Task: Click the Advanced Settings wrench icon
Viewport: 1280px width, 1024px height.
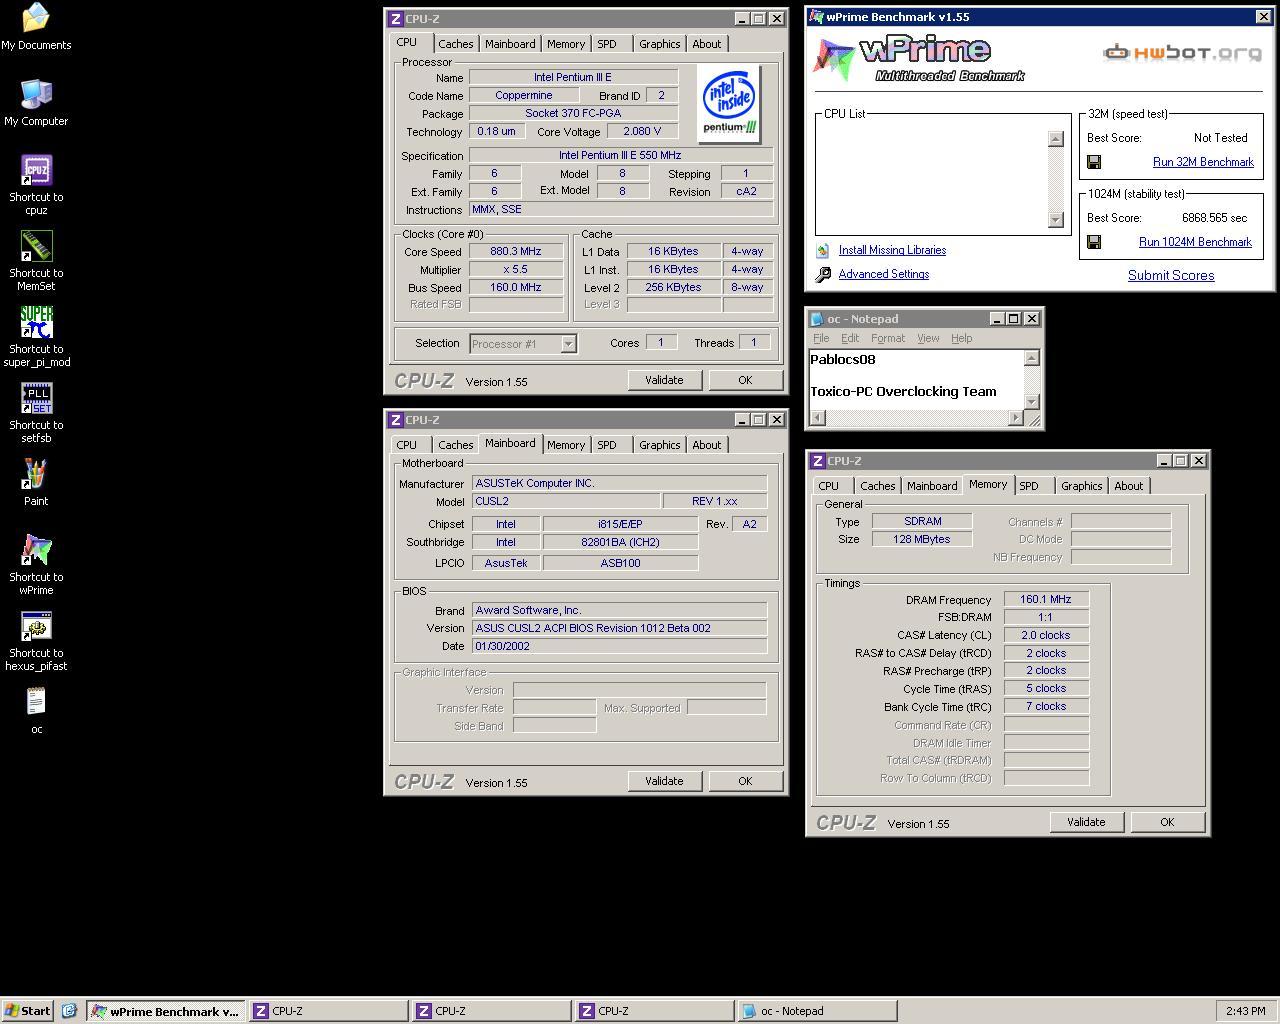Action: pos(823,274)
